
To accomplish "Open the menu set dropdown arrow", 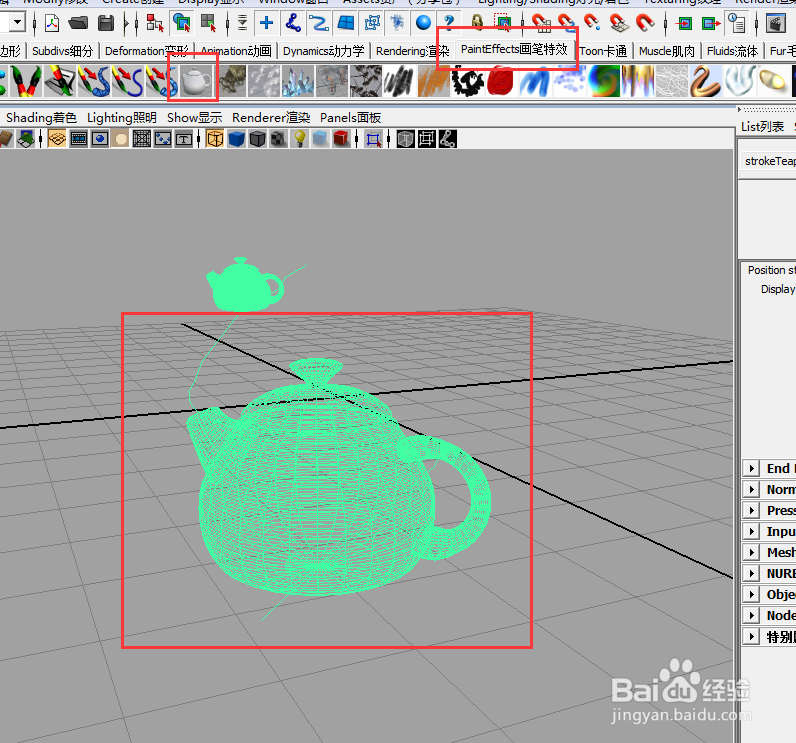I will tap(18, 22).
